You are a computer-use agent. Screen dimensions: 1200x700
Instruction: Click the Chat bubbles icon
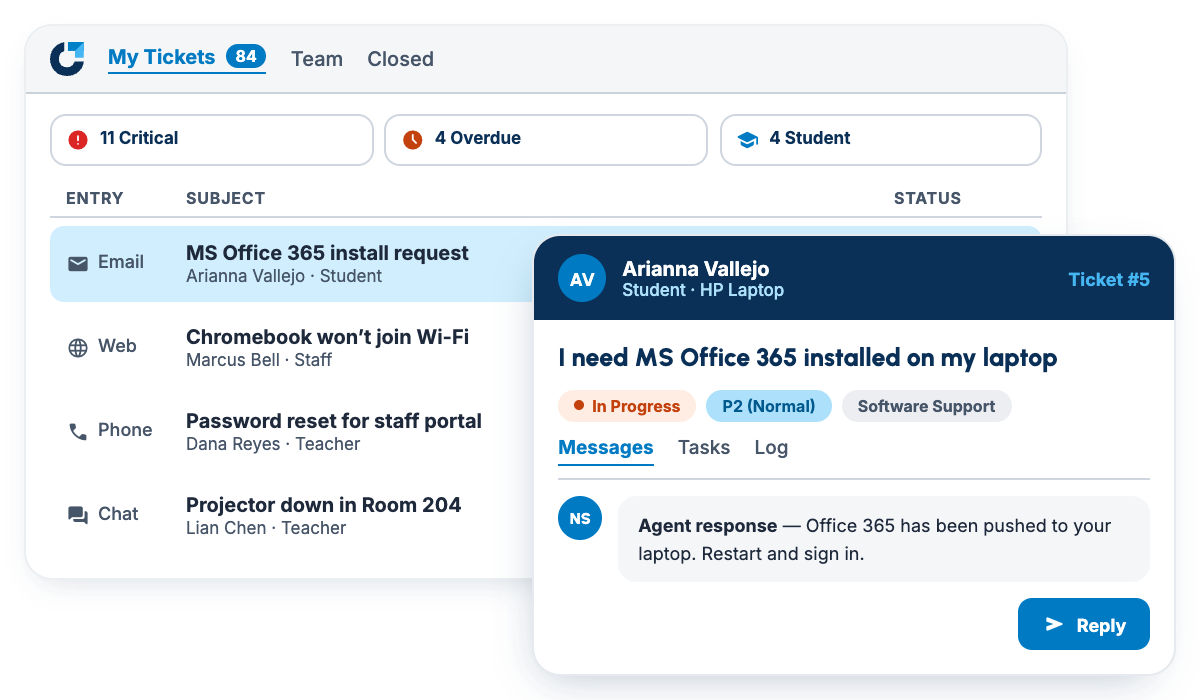(78, 515)
